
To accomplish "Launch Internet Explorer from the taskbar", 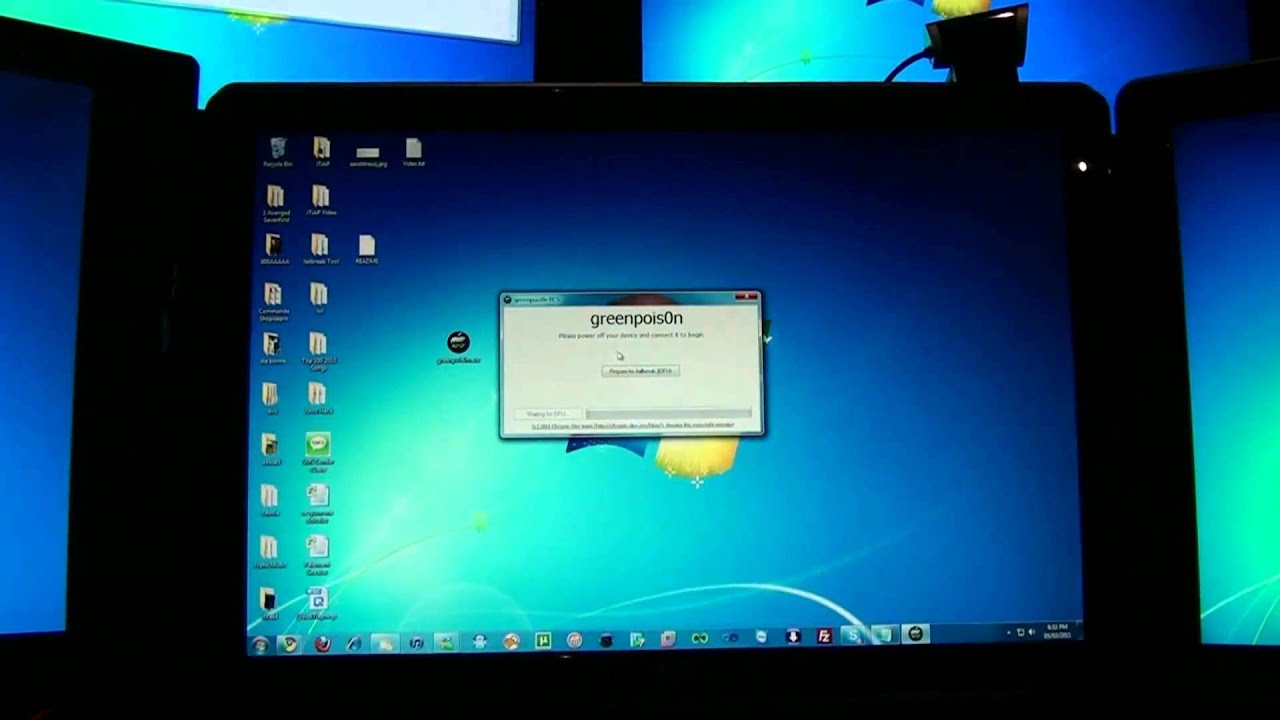I will (x=354, y=643).
